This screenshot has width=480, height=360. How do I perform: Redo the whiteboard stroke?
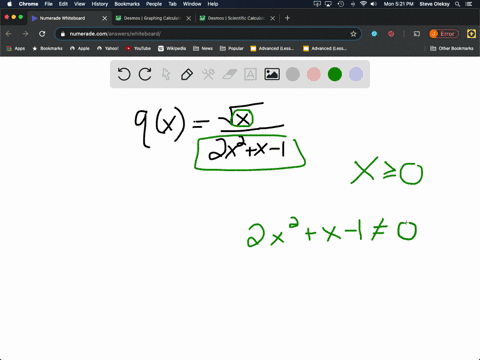(x=145, y=74)
